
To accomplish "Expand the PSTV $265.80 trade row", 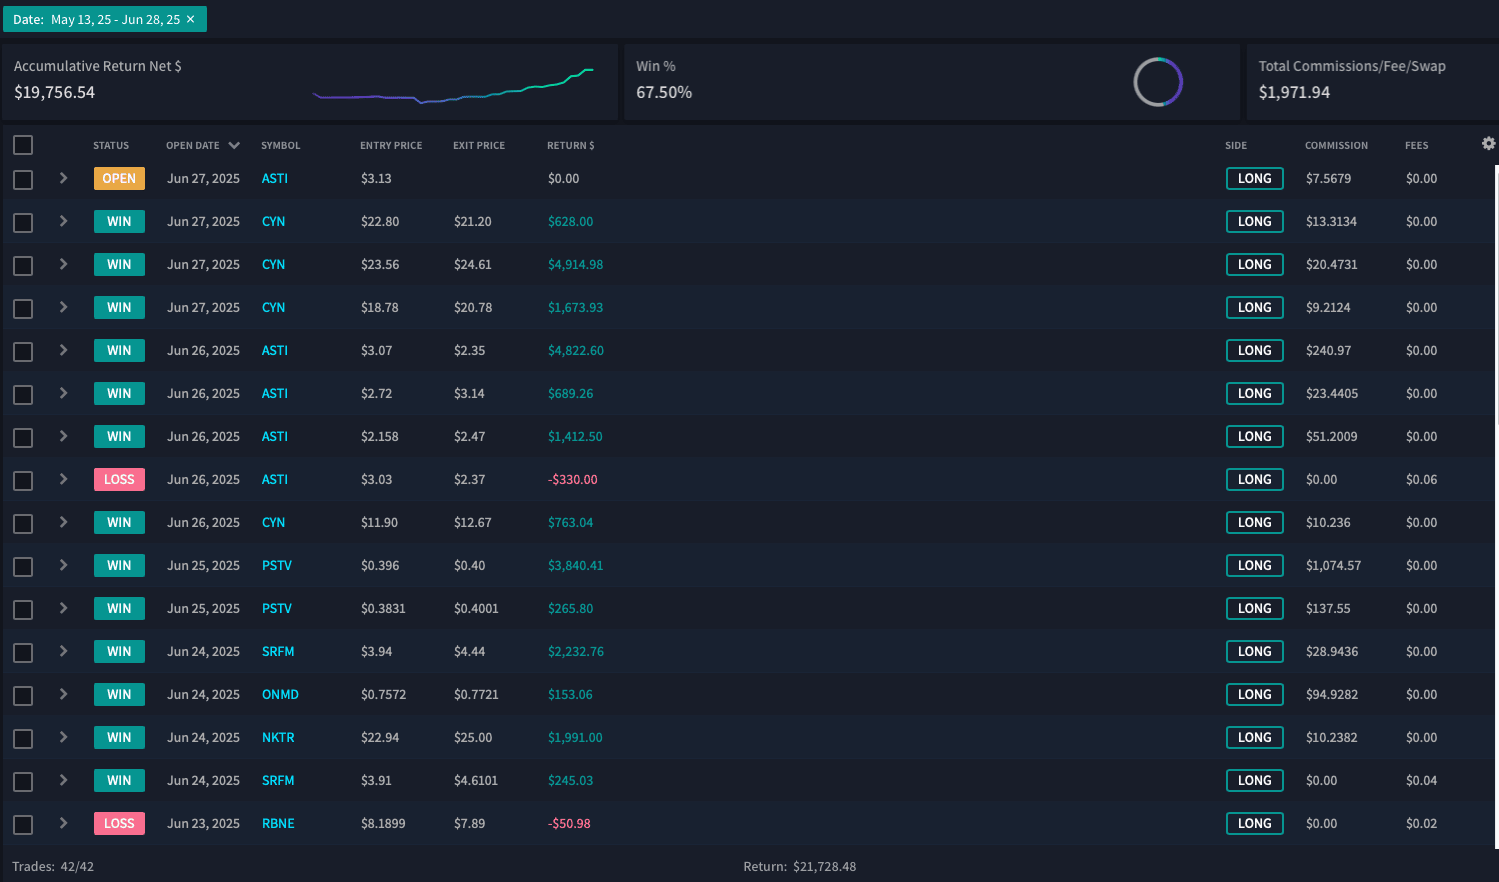I will tap(63, 608).
